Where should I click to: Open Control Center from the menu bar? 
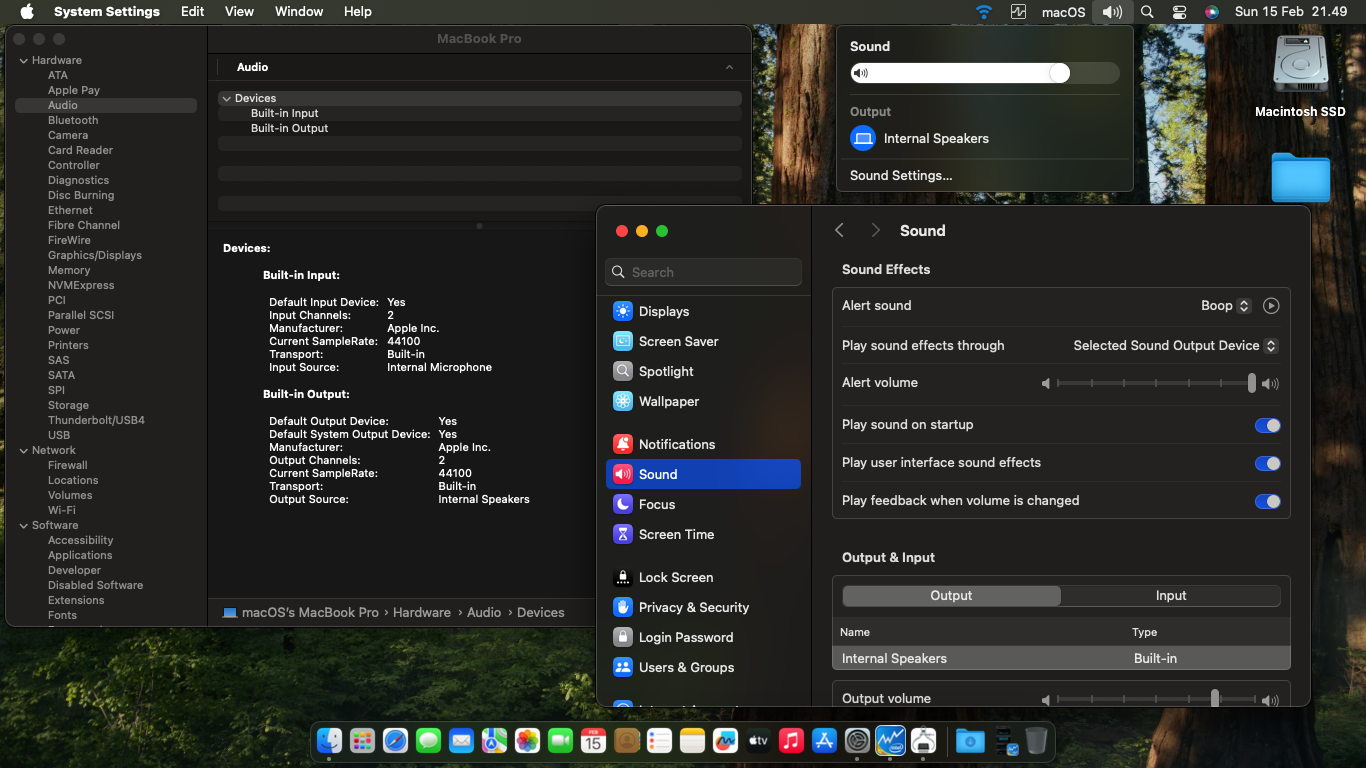pos(1180,12)
